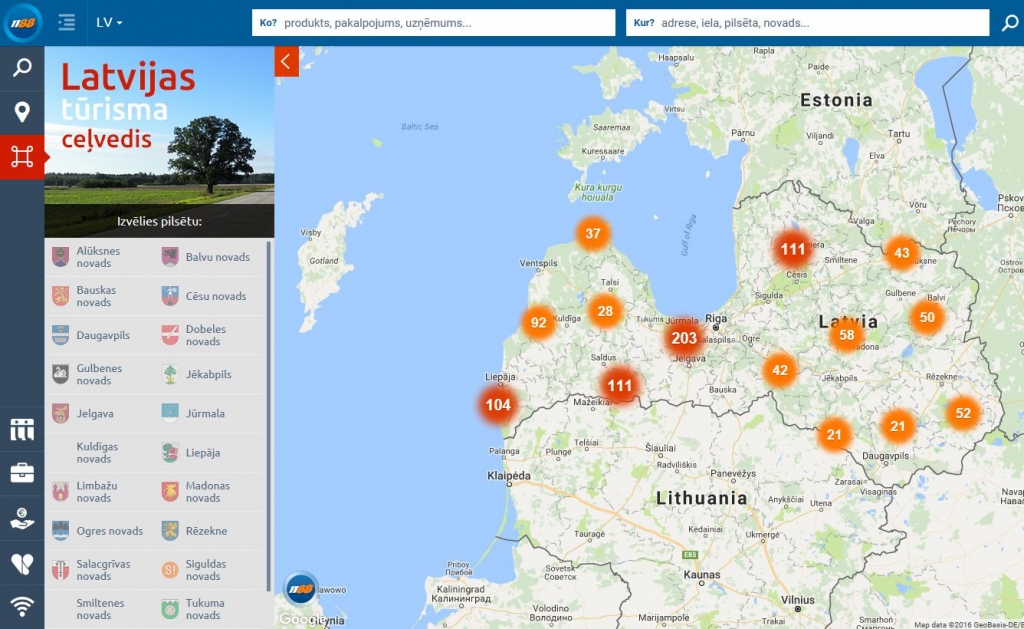Collapse the side panel with the orange arrow

pyautogui.click(x=286, y=62)
